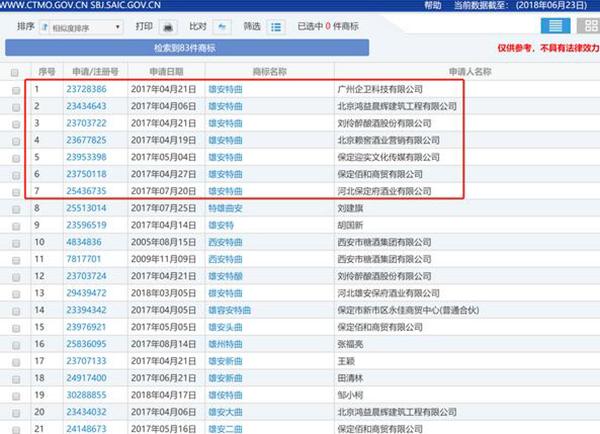Open registration number 23434032
Viewport: 600px width, 434px height.
pyautogui.click(x=86, y=412)
